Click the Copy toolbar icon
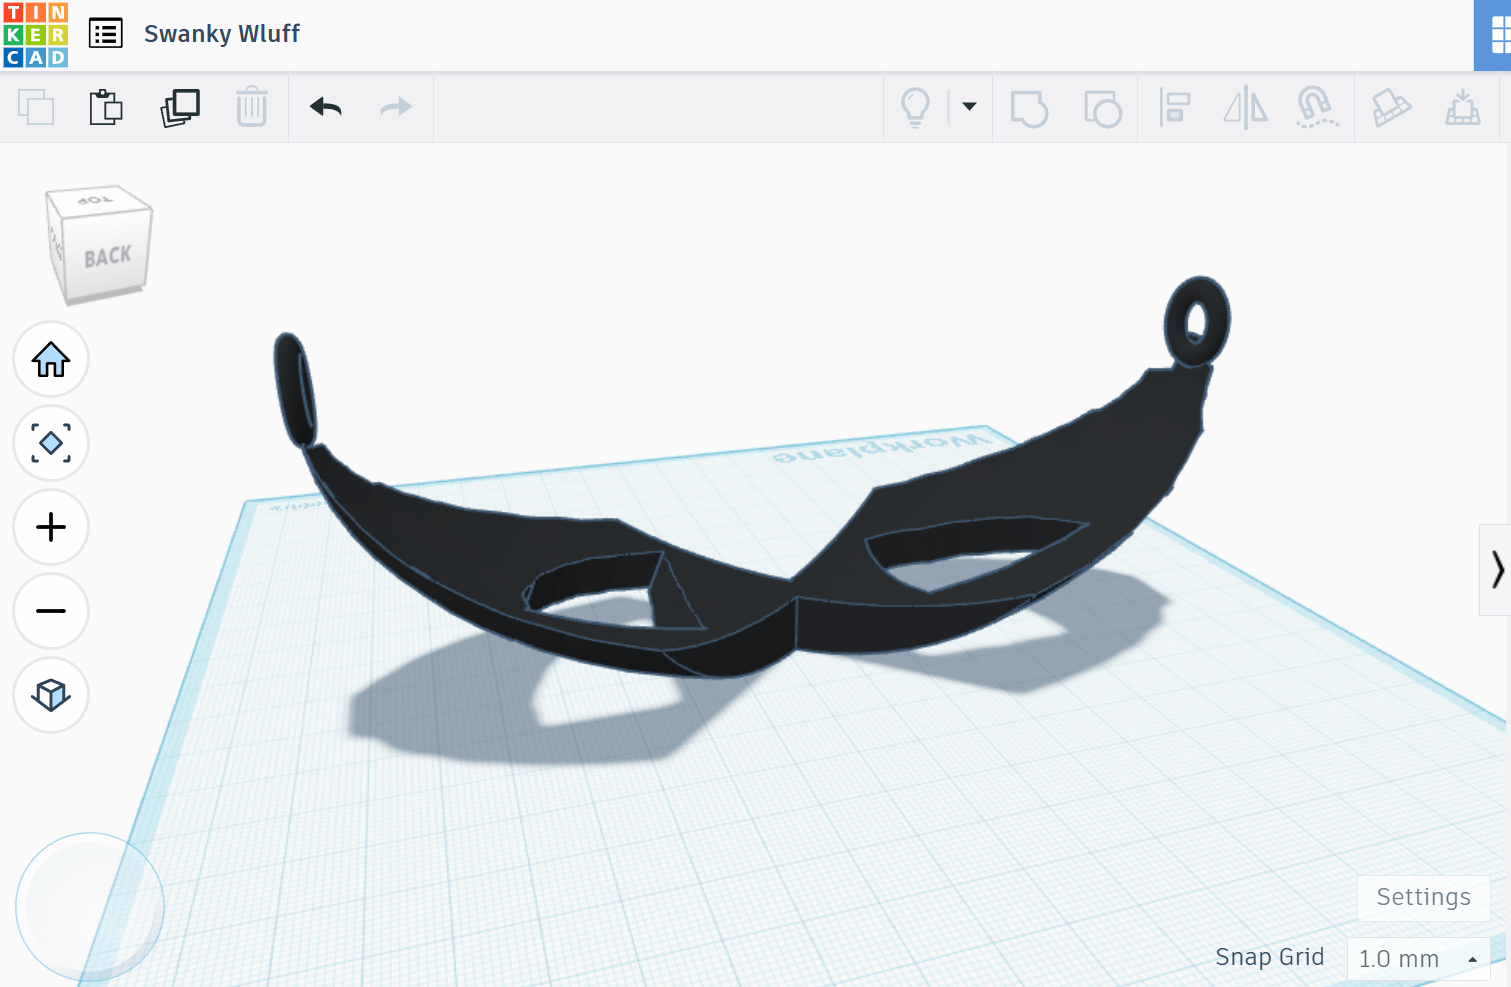Image resolution: width=1511 pixels, height=987 pixels. [36, 107]
